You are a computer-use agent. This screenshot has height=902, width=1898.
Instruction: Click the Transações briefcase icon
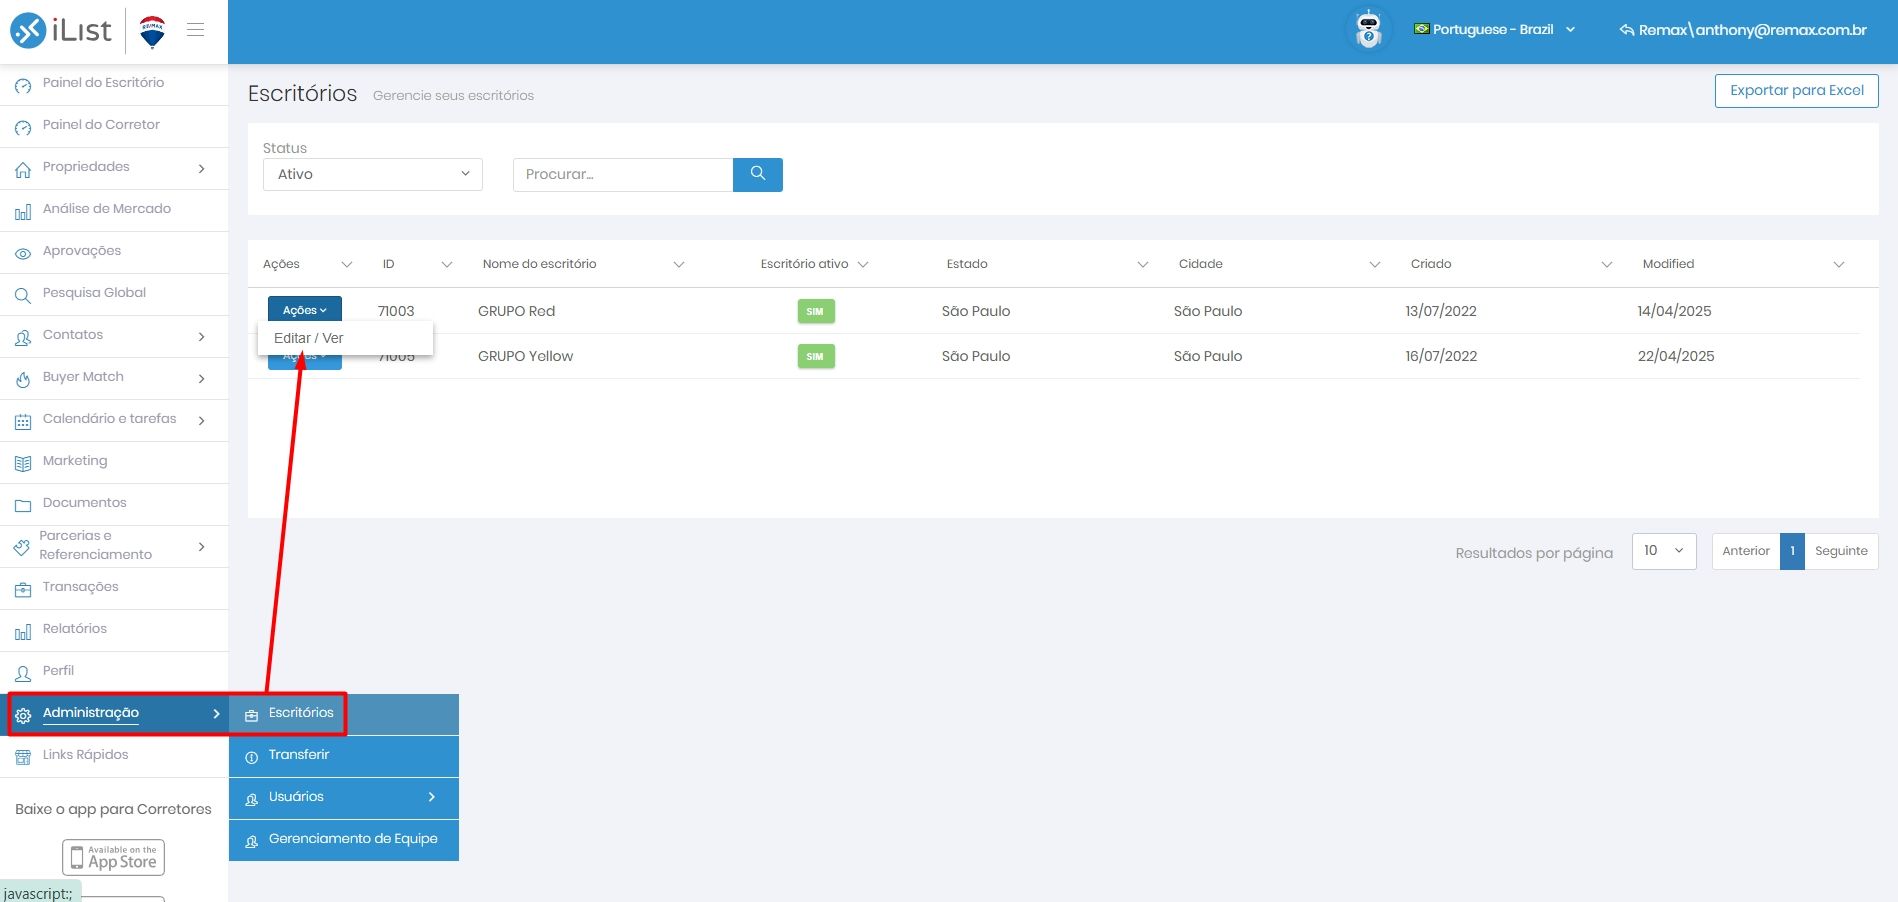click(23, 589)
